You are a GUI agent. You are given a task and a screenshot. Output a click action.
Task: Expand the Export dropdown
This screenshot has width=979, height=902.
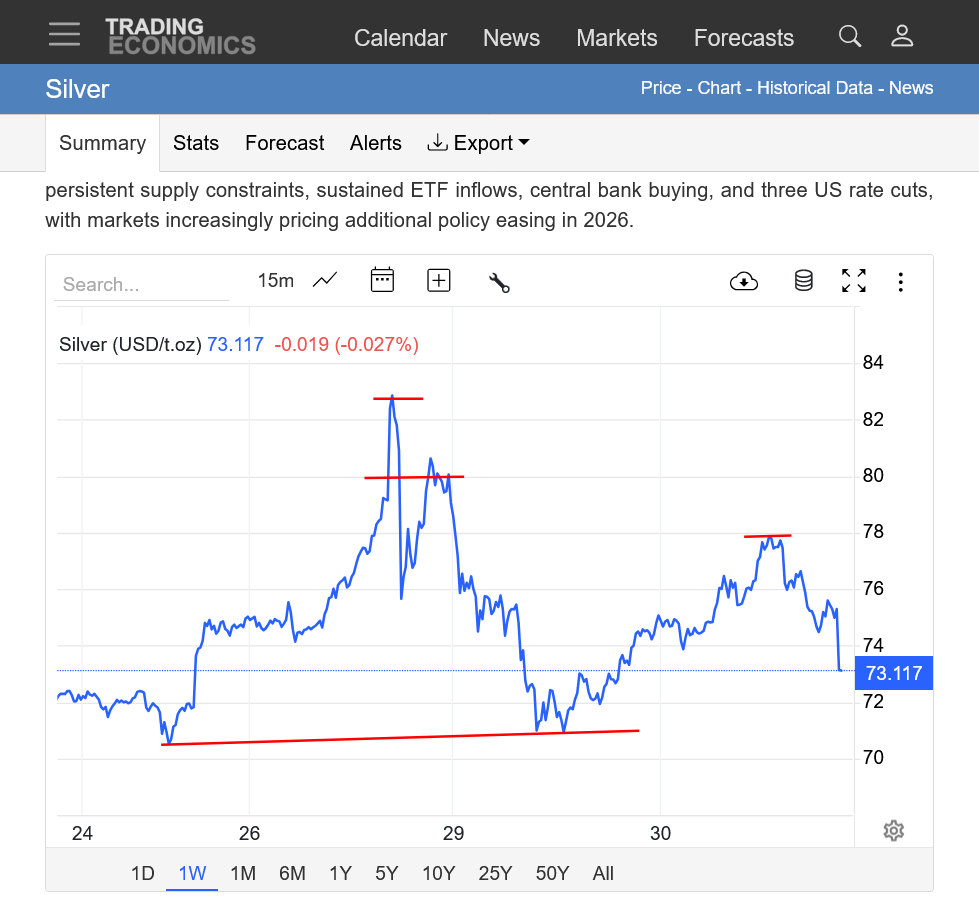(478, 143)
